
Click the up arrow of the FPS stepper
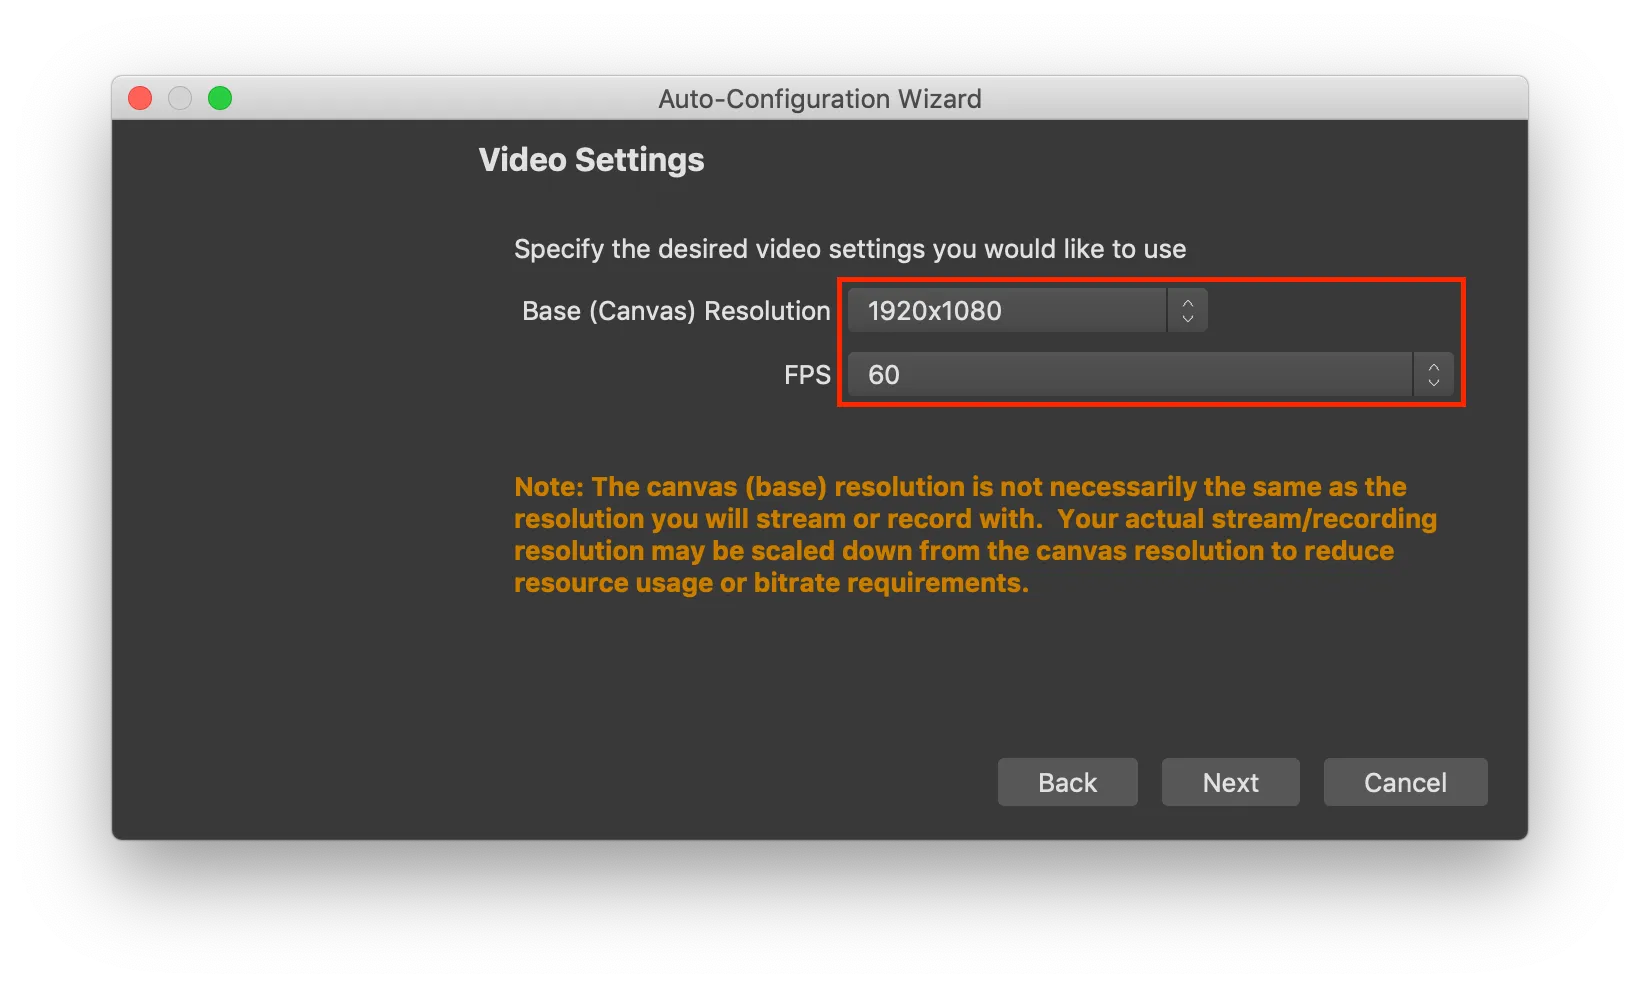point(1433,368)
